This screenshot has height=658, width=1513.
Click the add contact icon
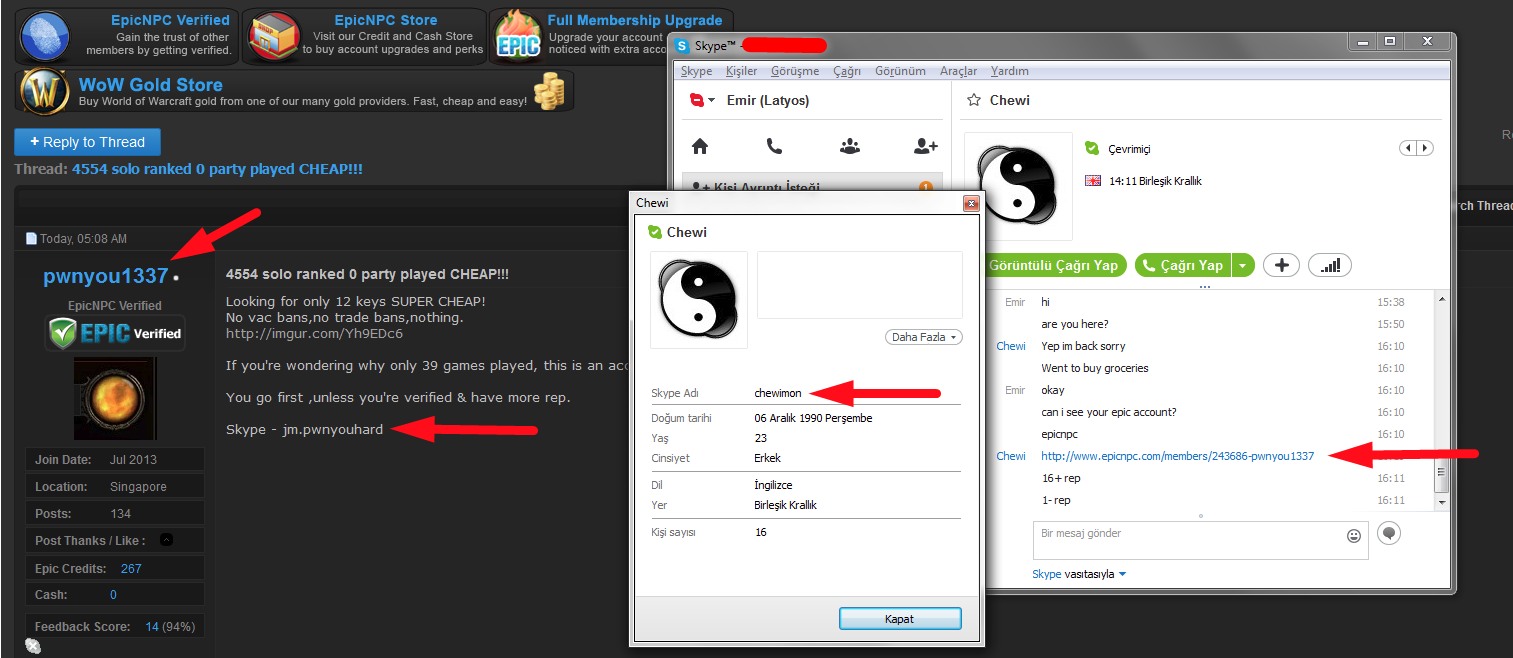point(925,146)
